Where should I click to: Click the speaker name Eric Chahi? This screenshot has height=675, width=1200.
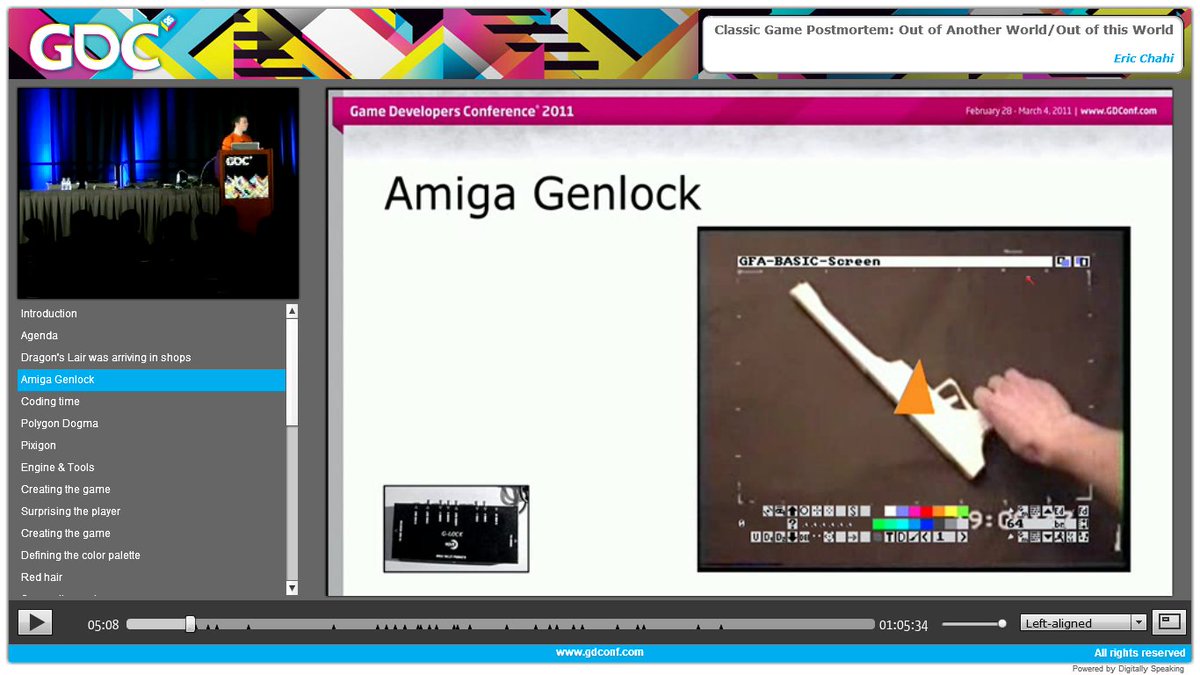1143,59
